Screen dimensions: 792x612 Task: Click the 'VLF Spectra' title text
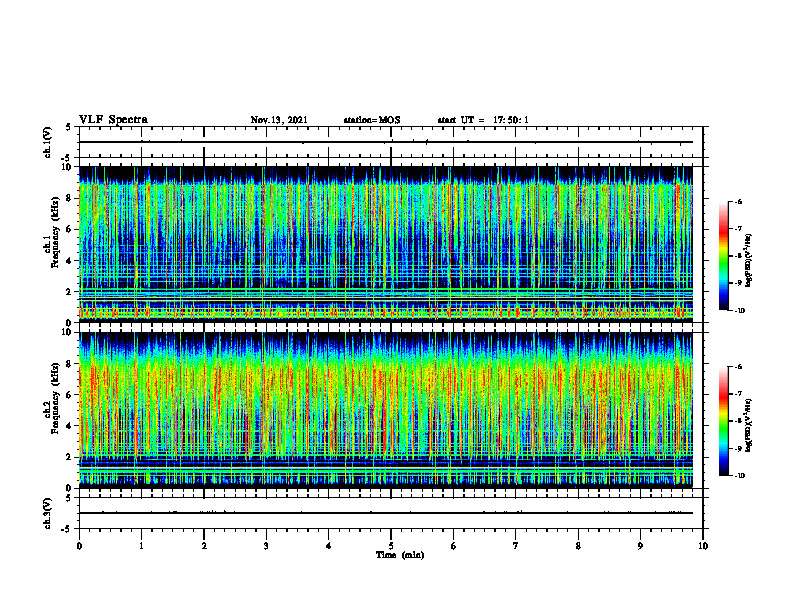[x=113, y=120]
